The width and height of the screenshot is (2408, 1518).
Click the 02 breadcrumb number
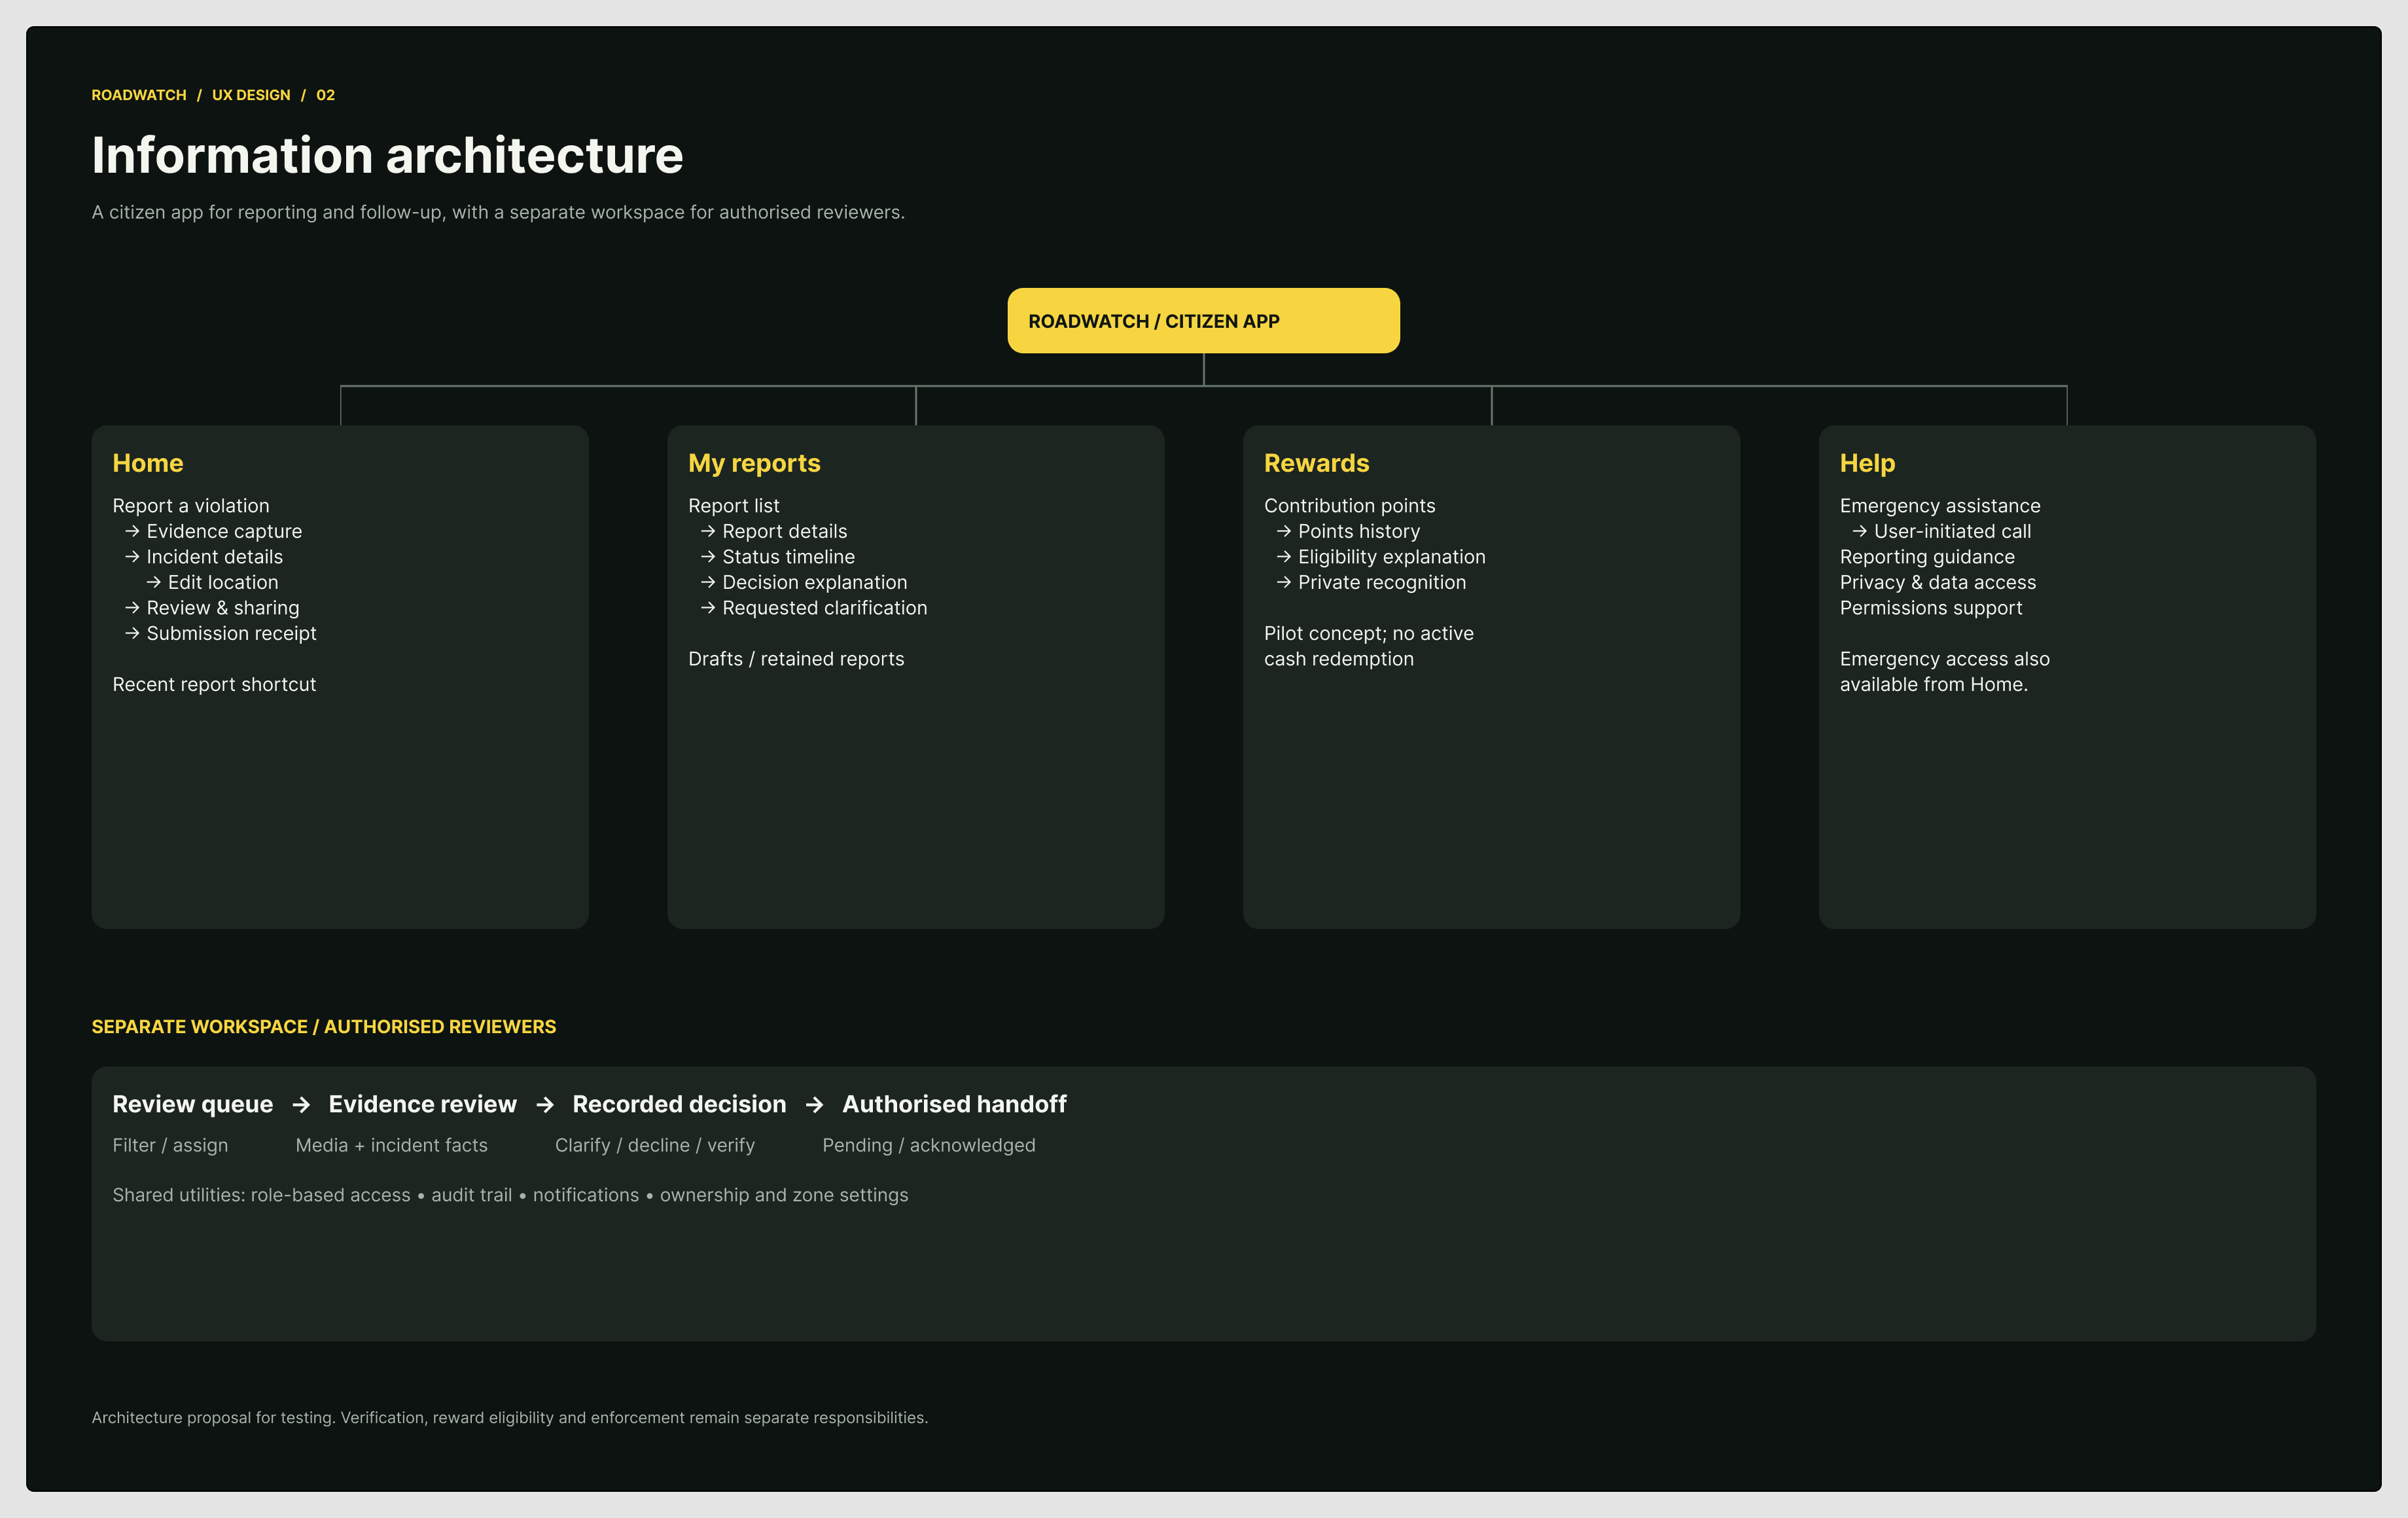click(x=326, y=95)
